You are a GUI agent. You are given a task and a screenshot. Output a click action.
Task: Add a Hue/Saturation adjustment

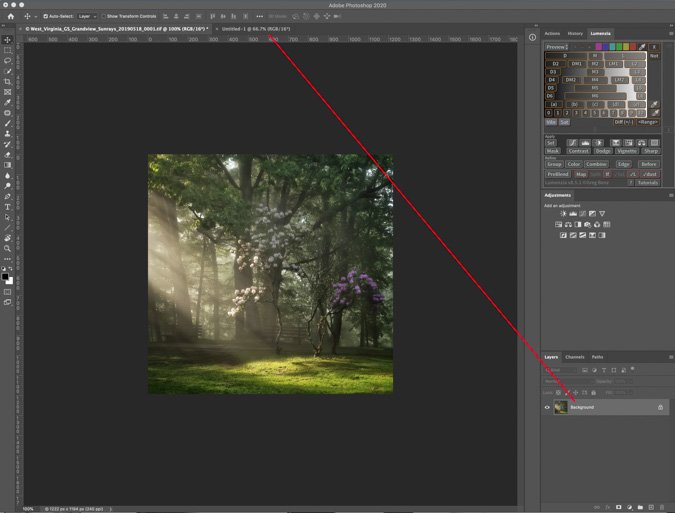tap(559, 224)
